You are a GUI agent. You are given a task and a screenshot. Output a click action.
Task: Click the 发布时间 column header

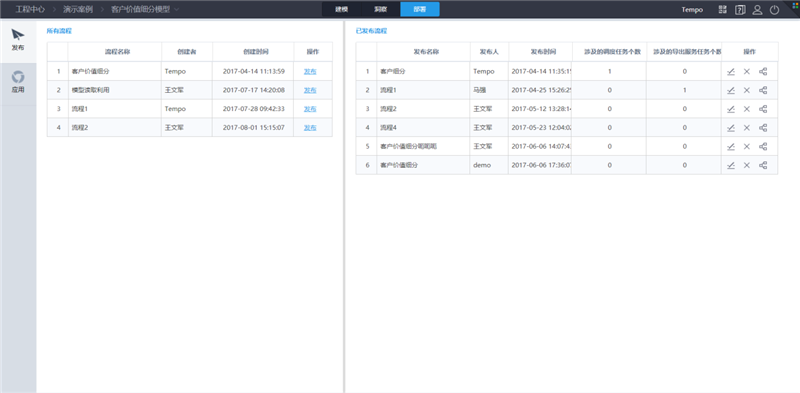(540, 52)
